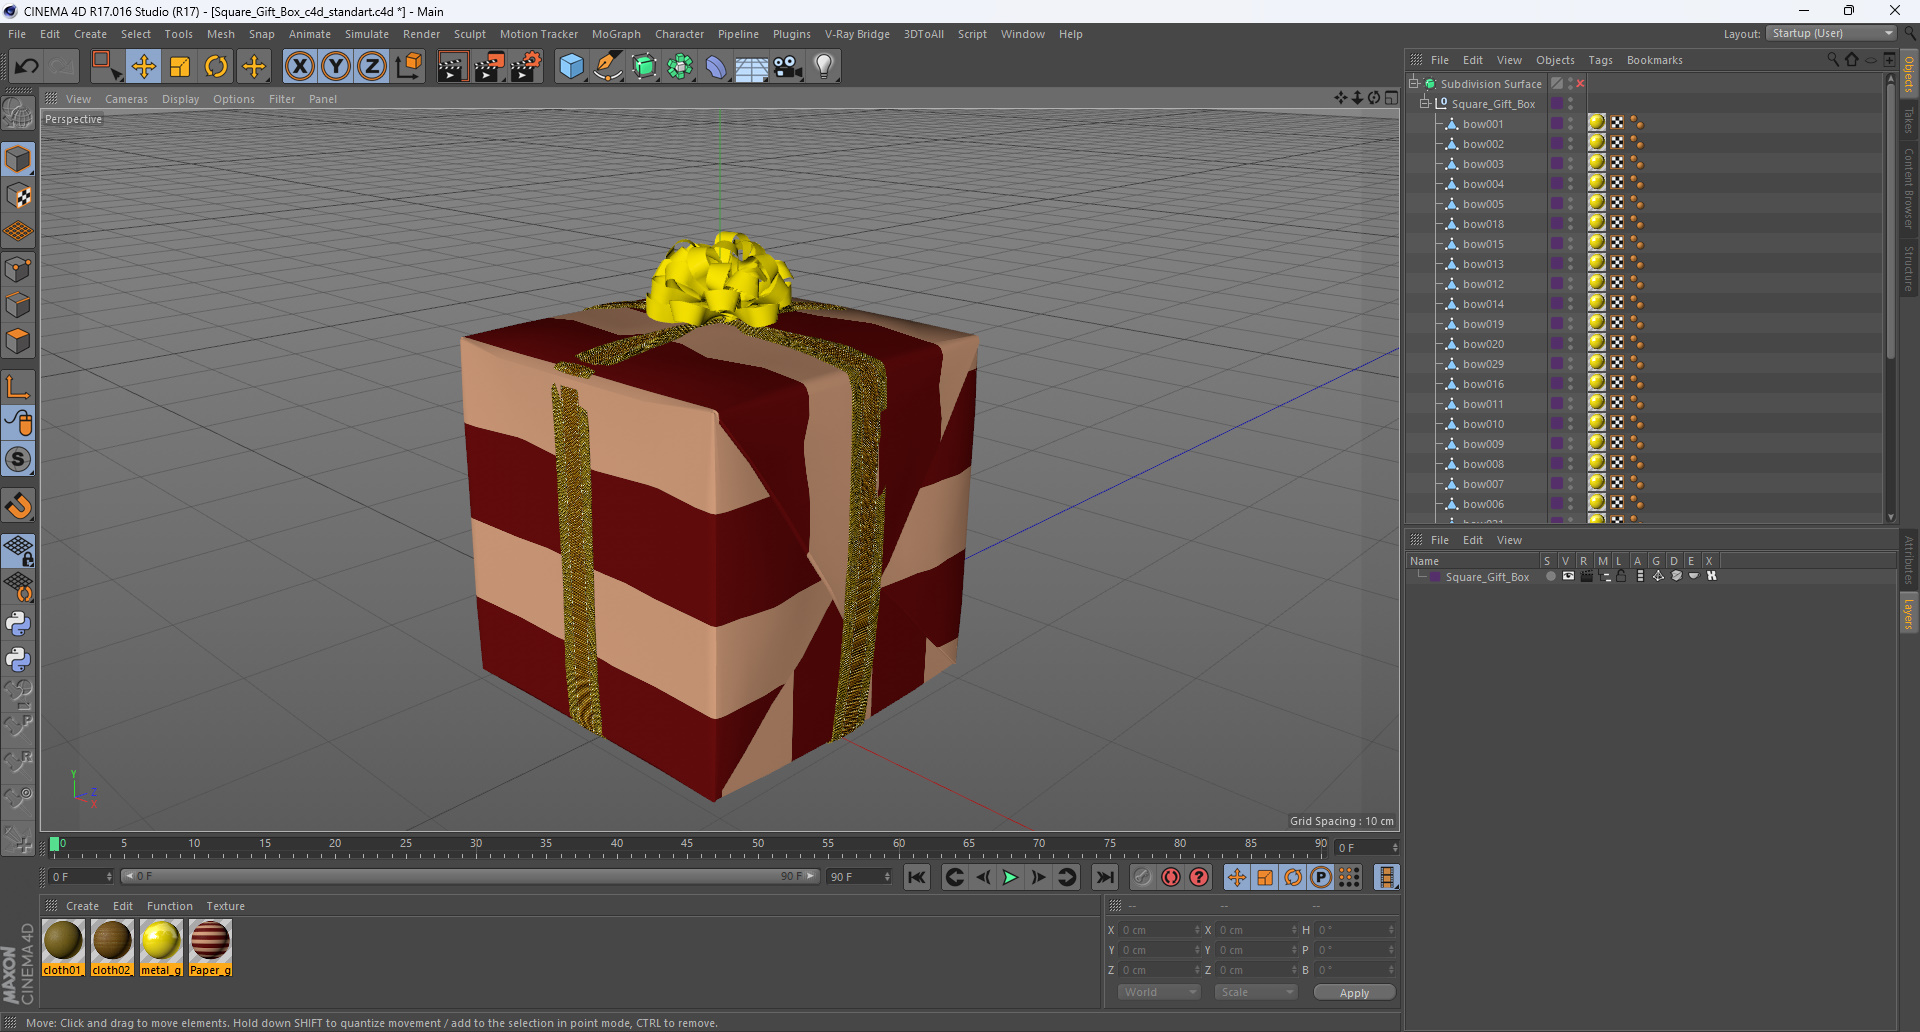Switch to Model mode in left palette
The width and height of the screenshot is (1920, 1032).
(18, 160)
